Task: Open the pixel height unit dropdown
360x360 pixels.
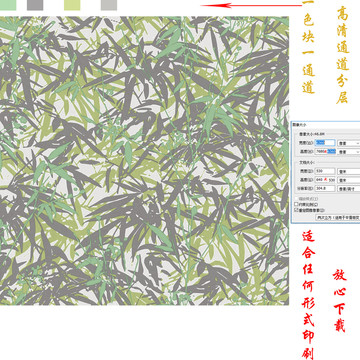Action: tap(349, 152)
